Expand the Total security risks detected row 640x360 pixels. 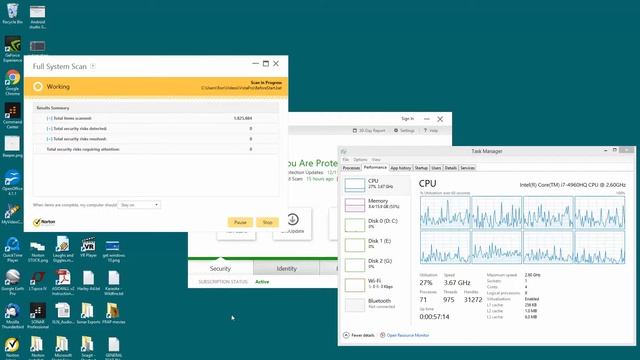click(x=49, y=129)
